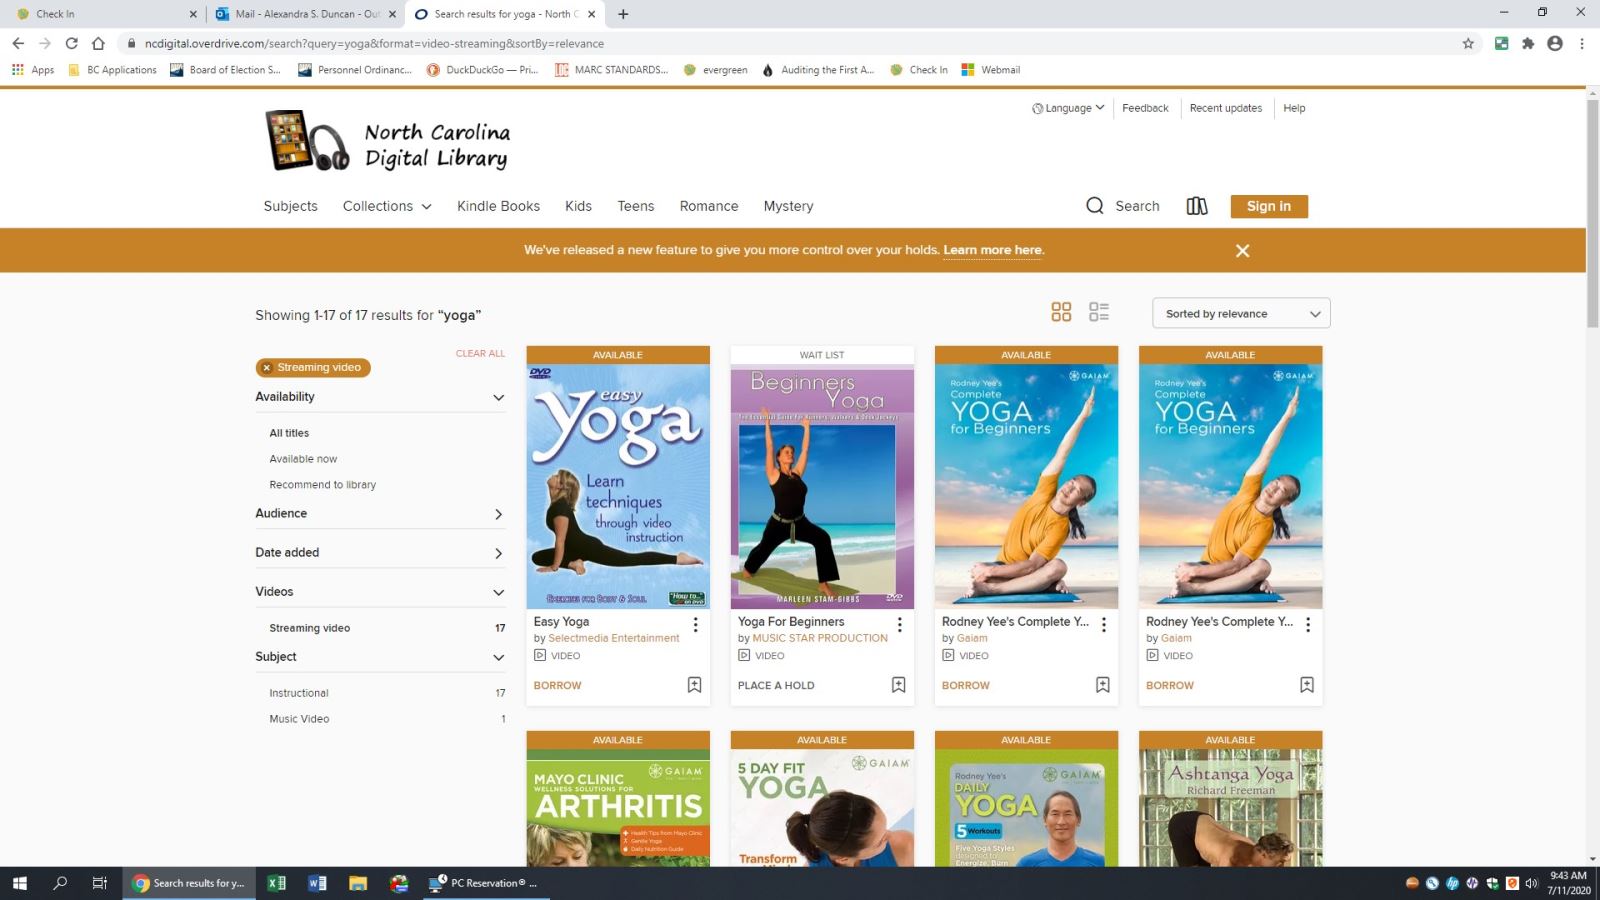Add Easy Yoga to wish list
Screen dimensions: 1600x900
tap(694, 685)
